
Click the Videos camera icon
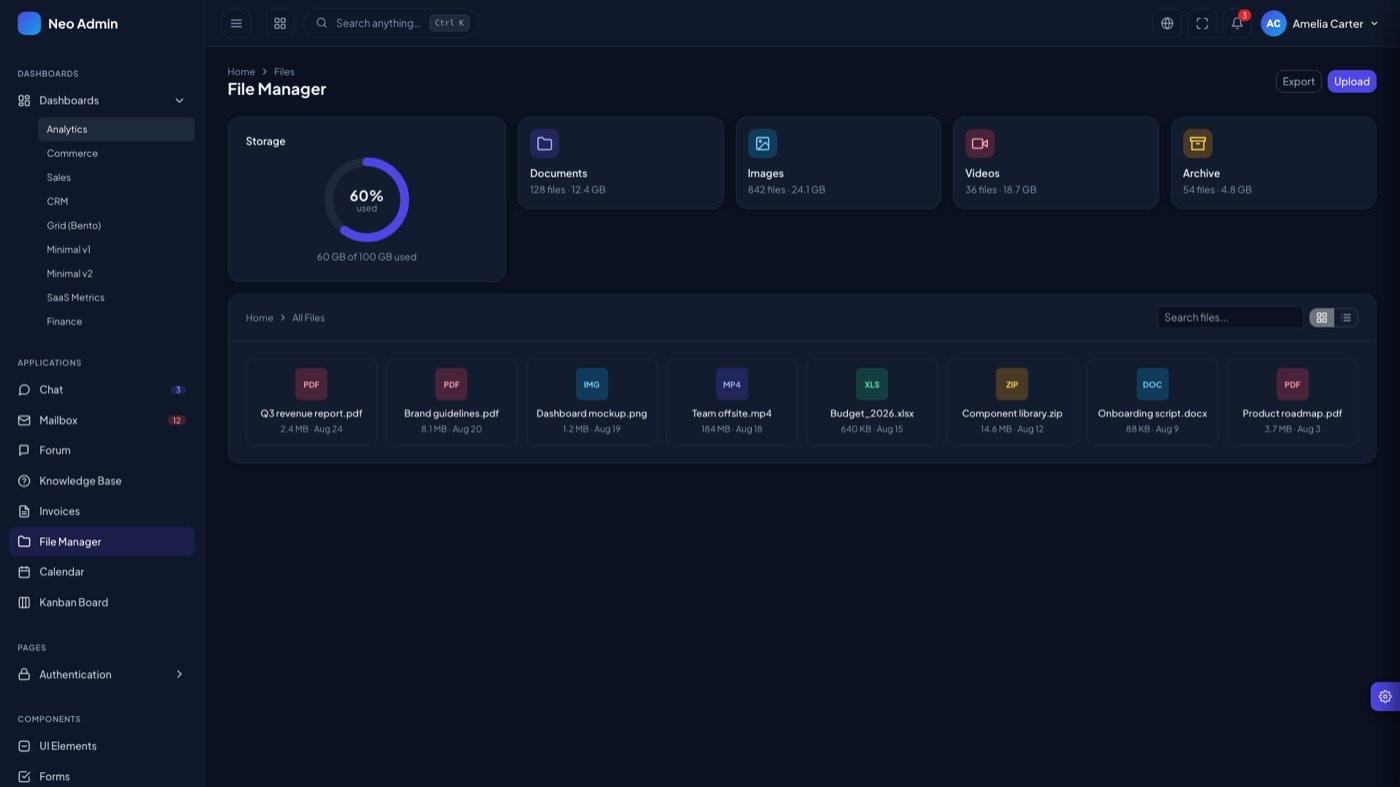[x=980, y=143]
